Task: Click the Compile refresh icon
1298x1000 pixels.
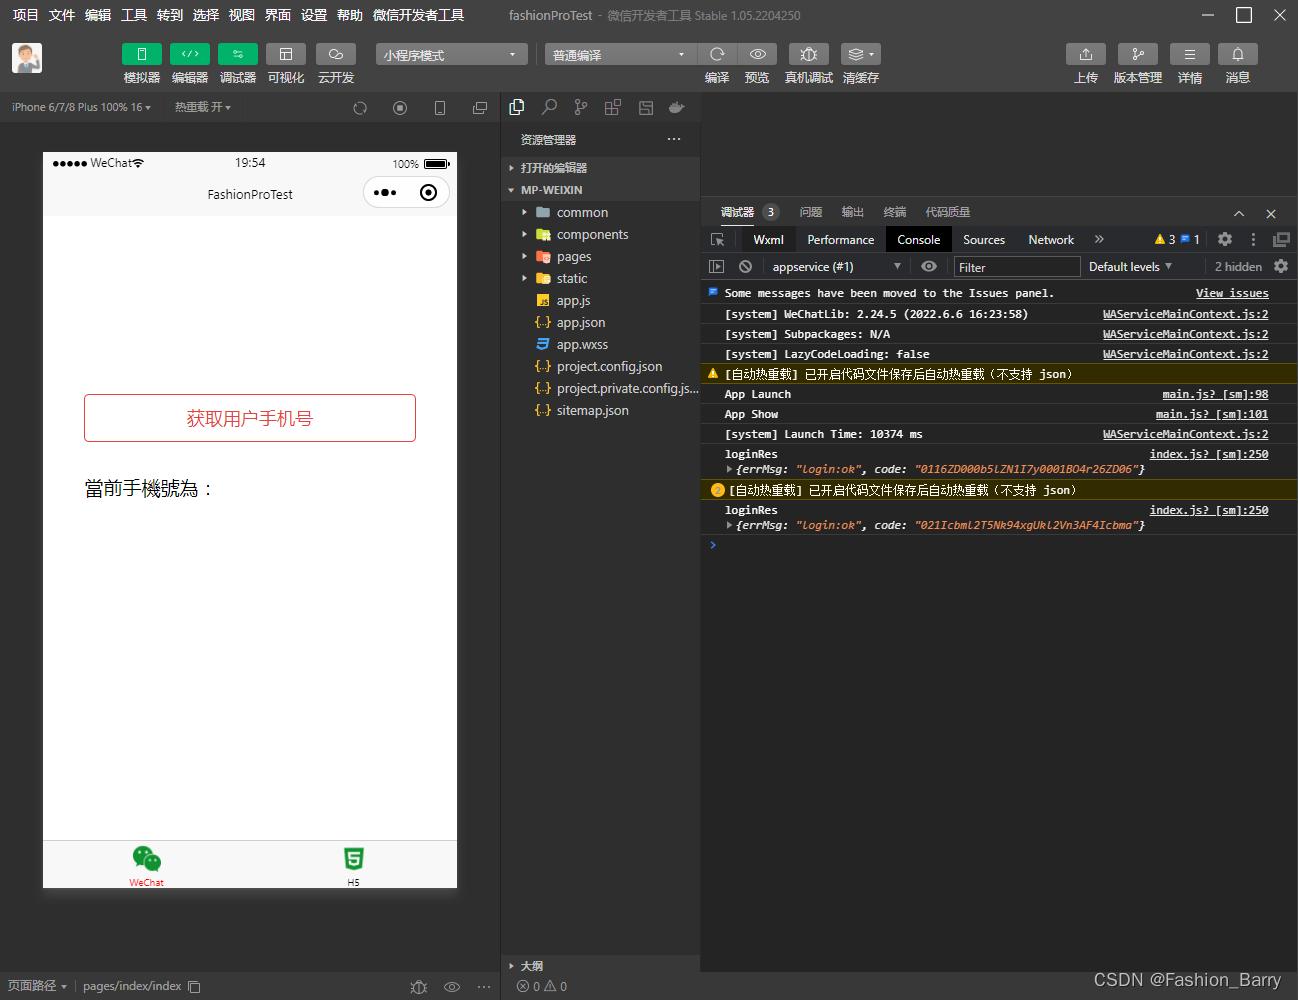Action: tap(717, 54)
